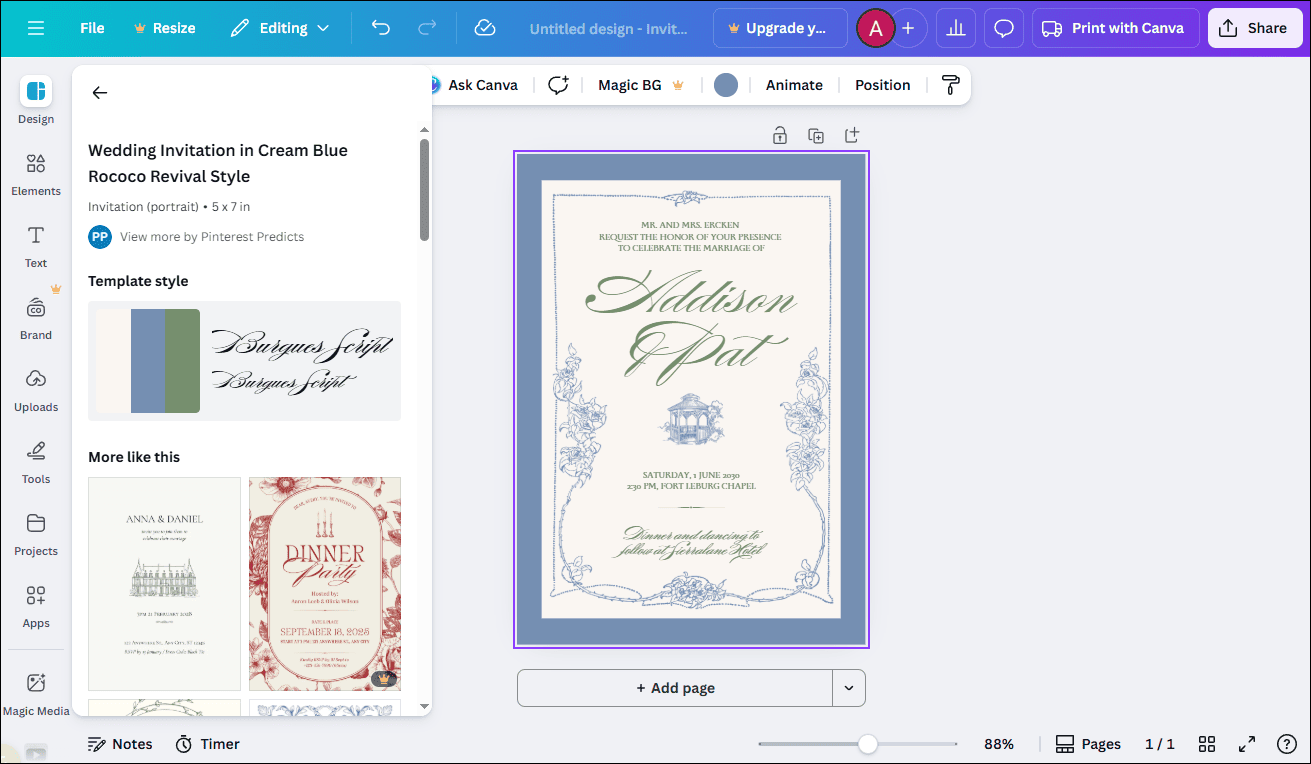Screen dimensions: 1311x764
Task: Expand the Add page options chevron
Action: tap(849, 688)
